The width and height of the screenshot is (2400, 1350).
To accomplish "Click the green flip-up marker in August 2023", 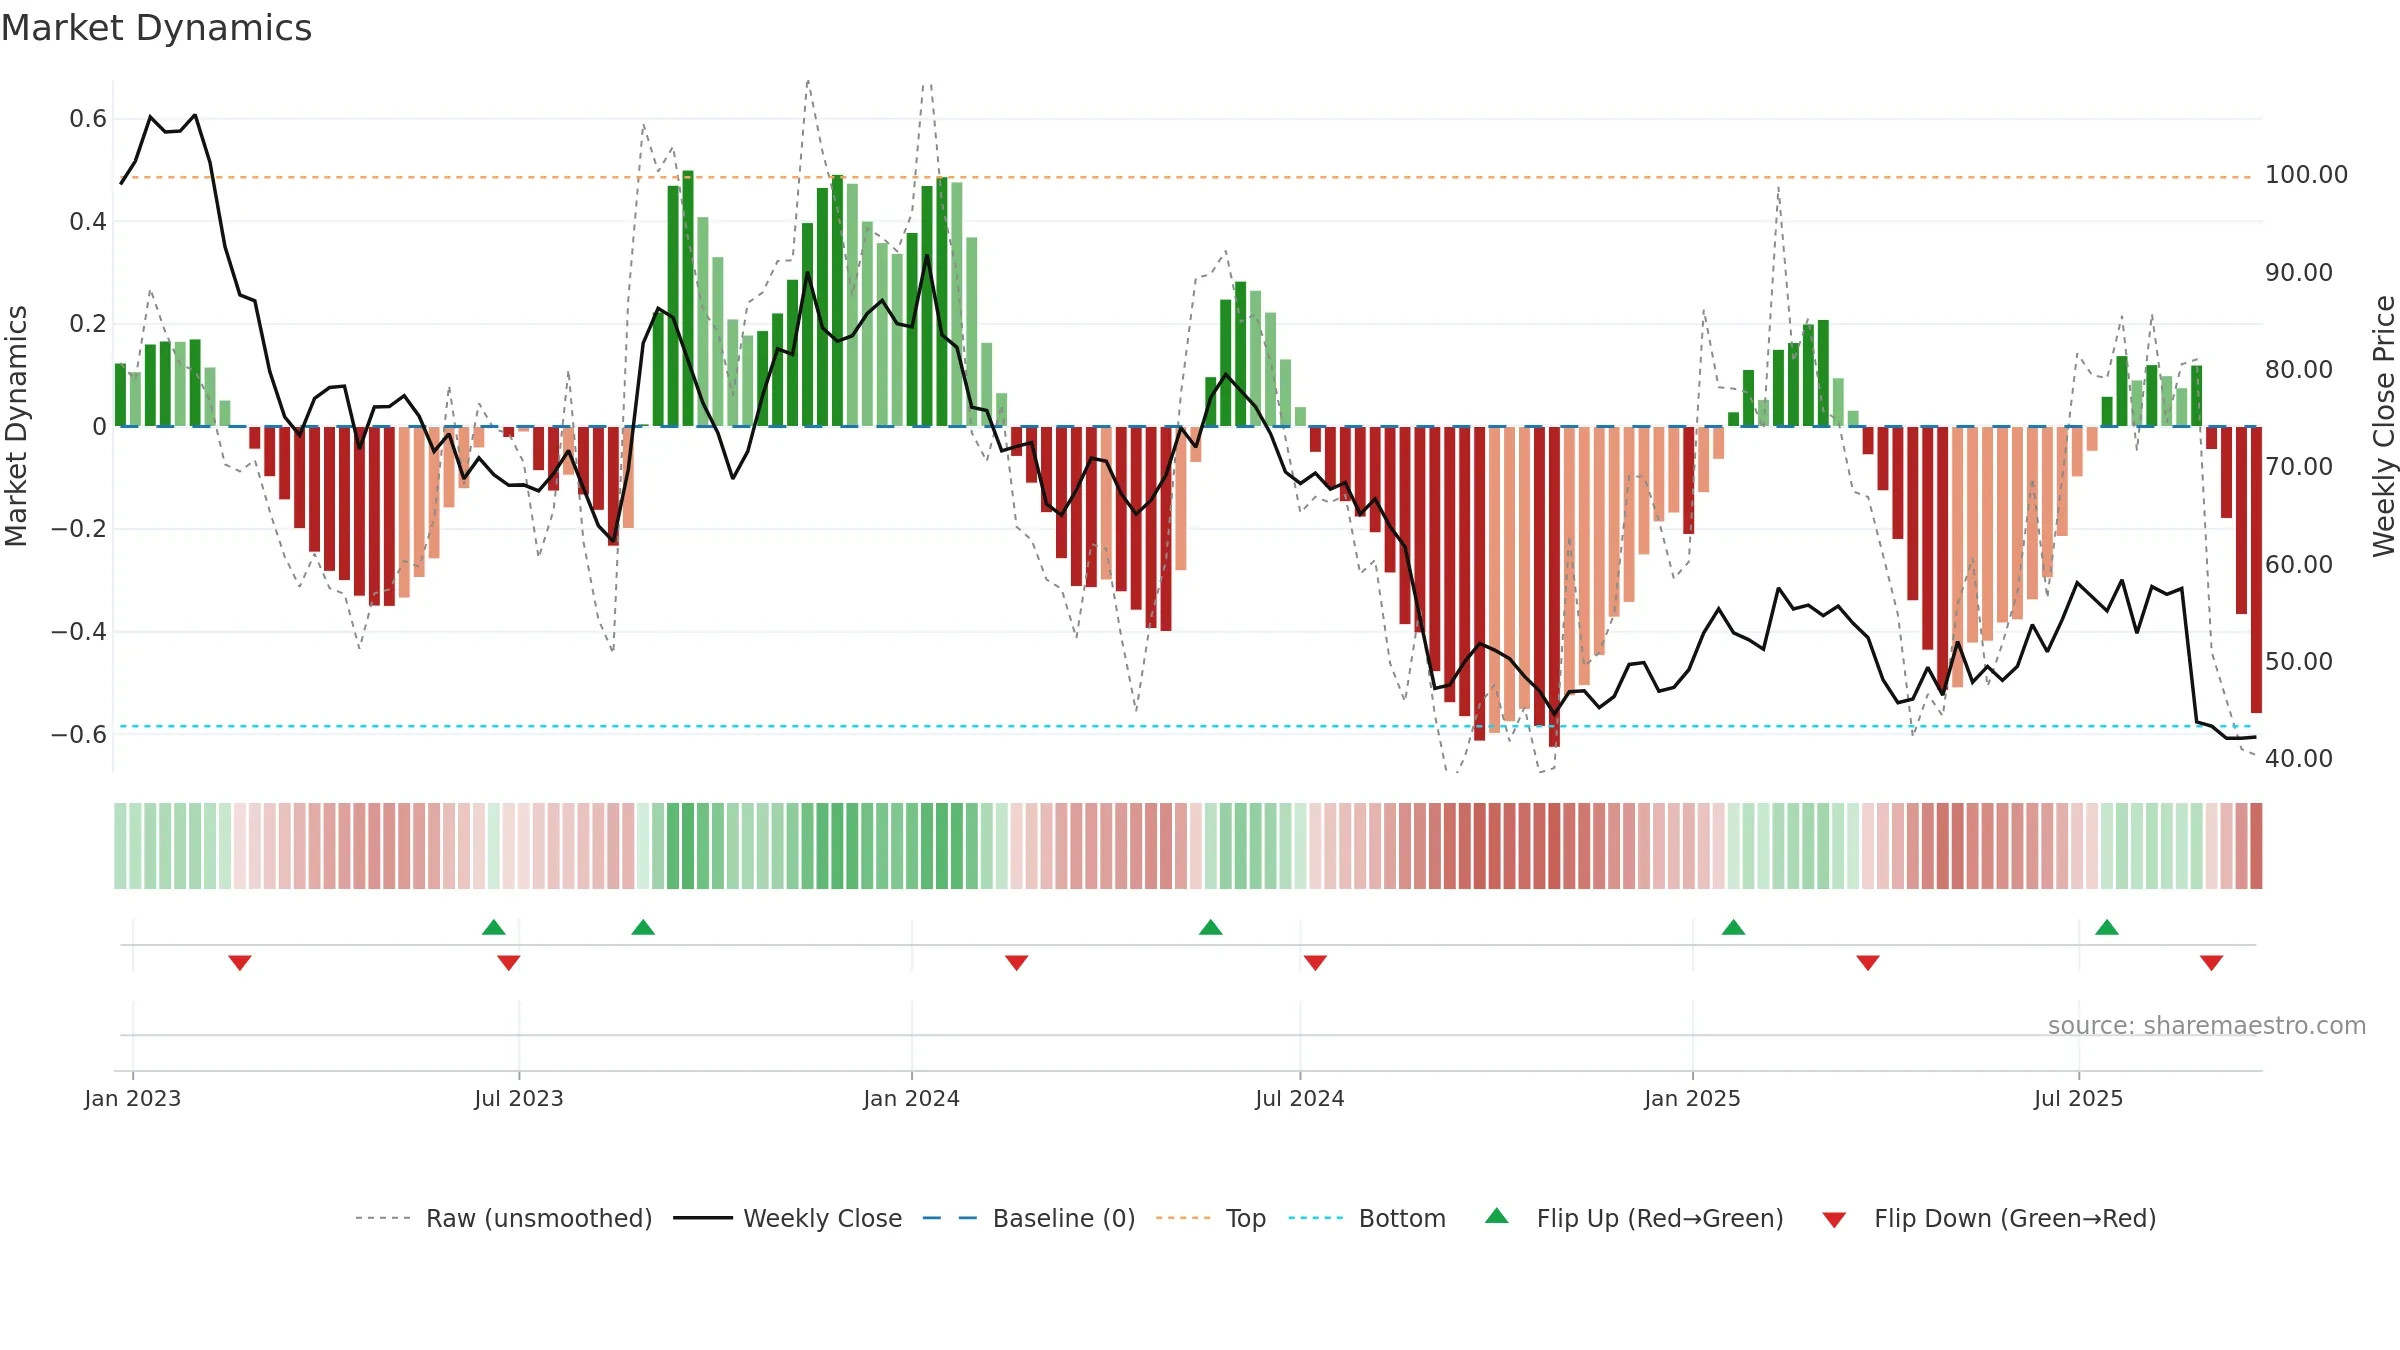I will (643, 927).
